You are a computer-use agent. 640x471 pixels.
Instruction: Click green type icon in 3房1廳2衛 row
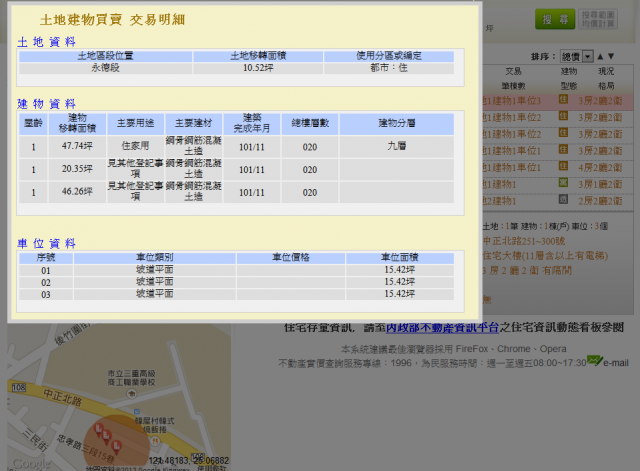coord(563,183)
